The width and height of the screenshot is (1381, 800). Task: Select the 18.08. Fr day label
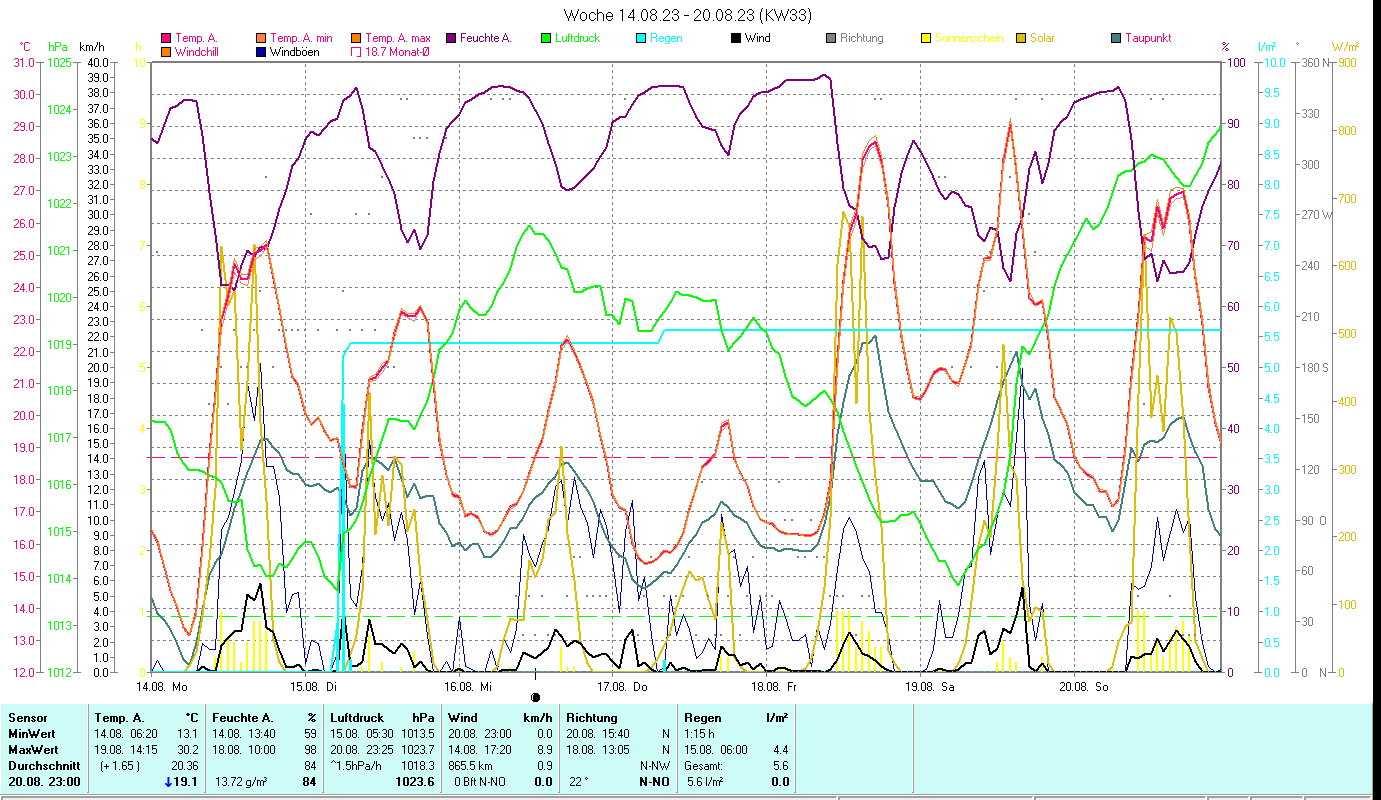tap(775, 687)
